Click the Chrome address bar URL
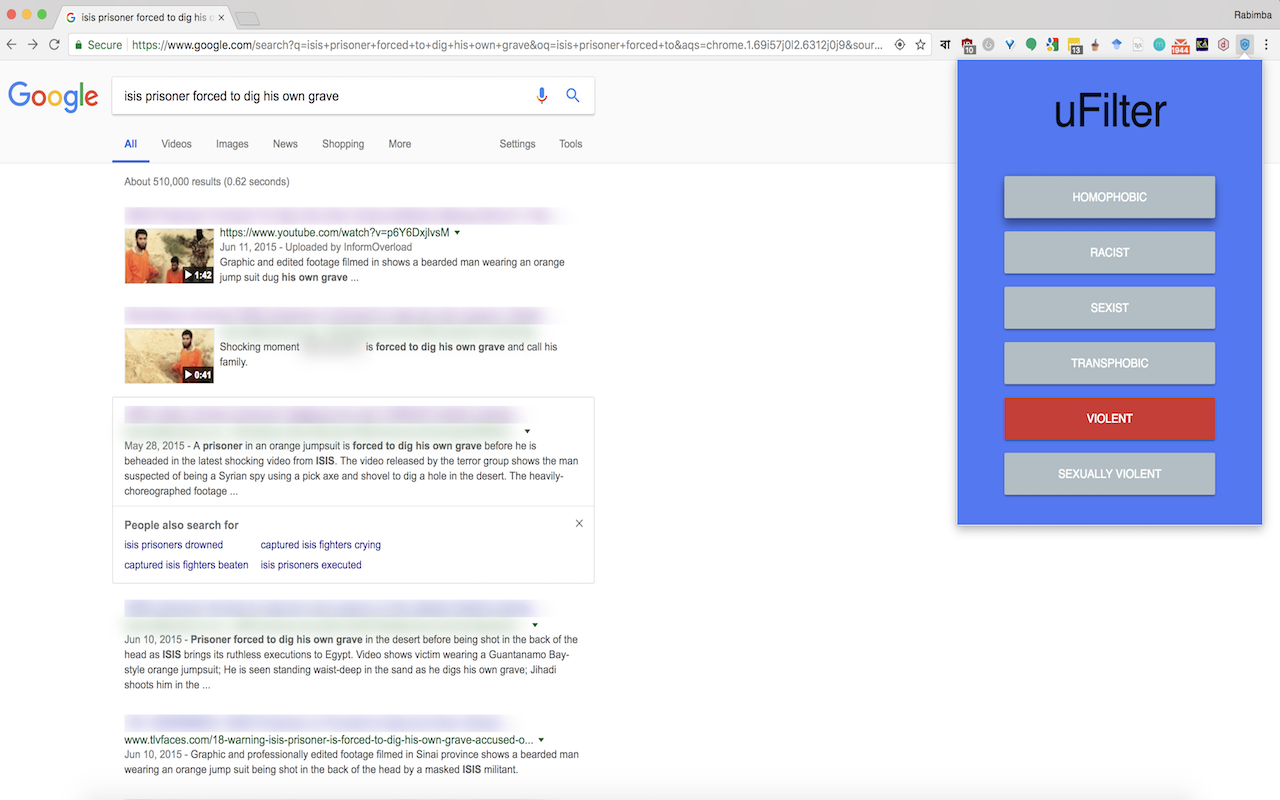1280x800 pixels. tap(507, 45)
